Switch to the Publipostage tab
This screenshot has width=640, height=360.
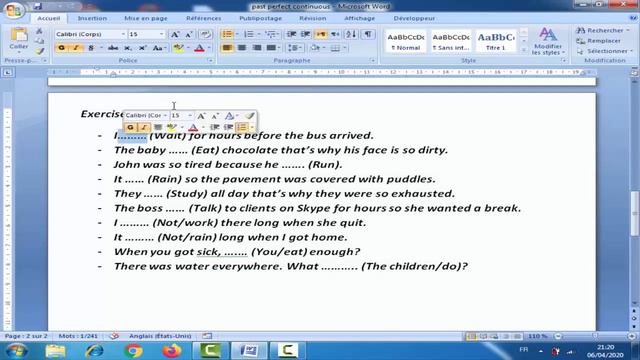(x=260, y=18)
